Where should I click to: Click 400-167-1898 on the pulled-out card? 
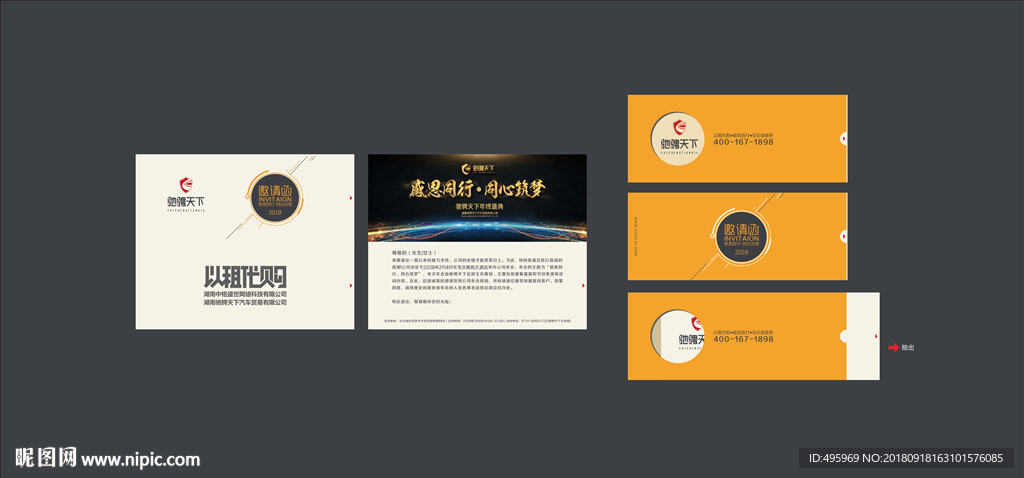[x=743, y=340]
